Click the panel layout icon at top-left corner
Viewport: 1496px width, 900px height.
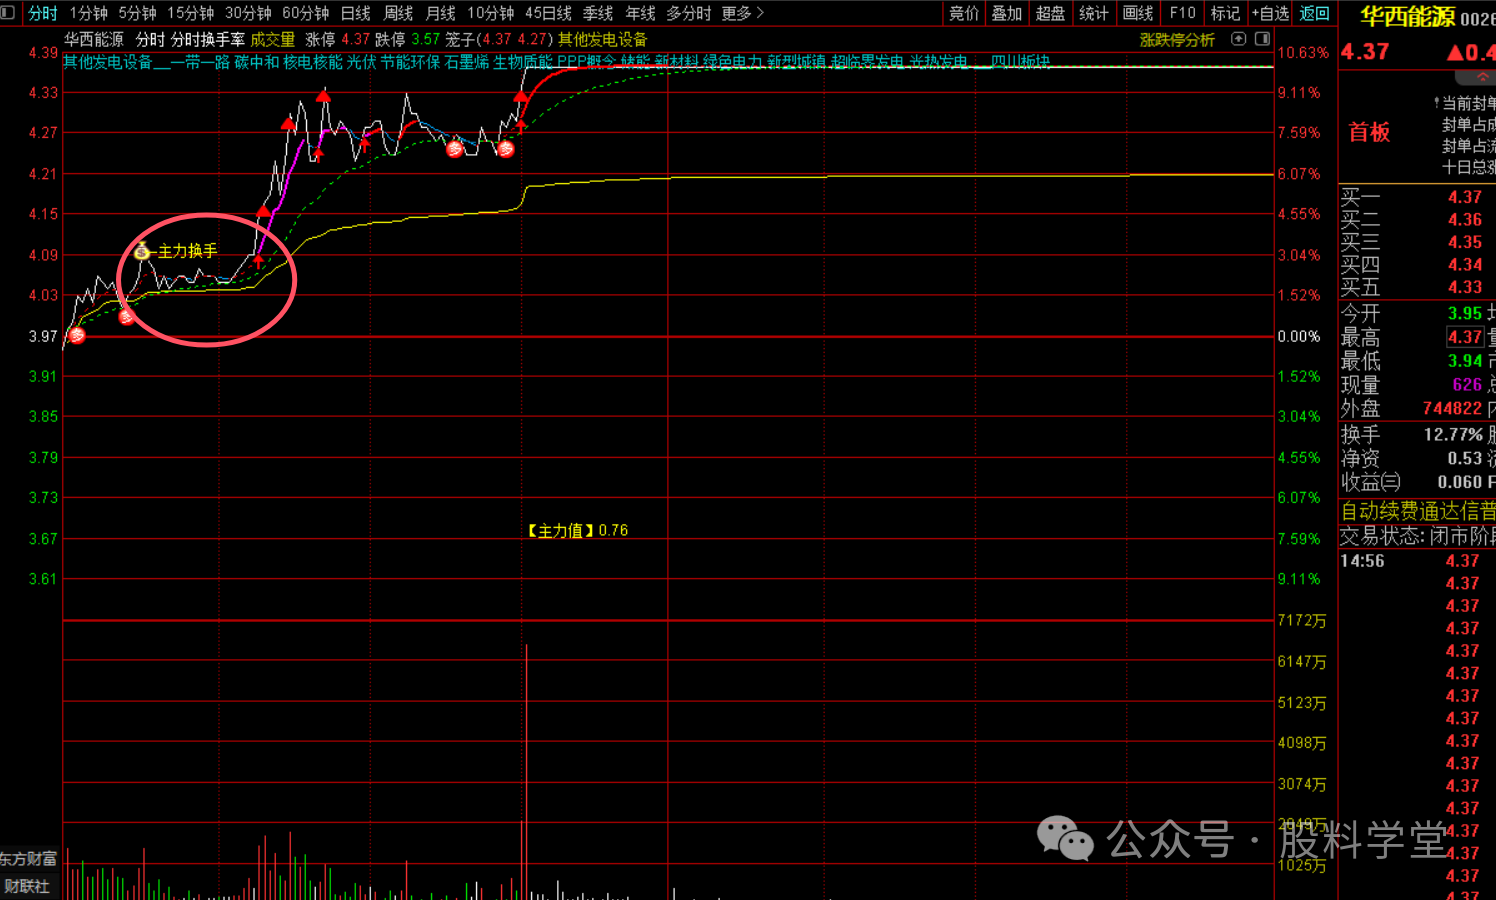click(8, 13)
